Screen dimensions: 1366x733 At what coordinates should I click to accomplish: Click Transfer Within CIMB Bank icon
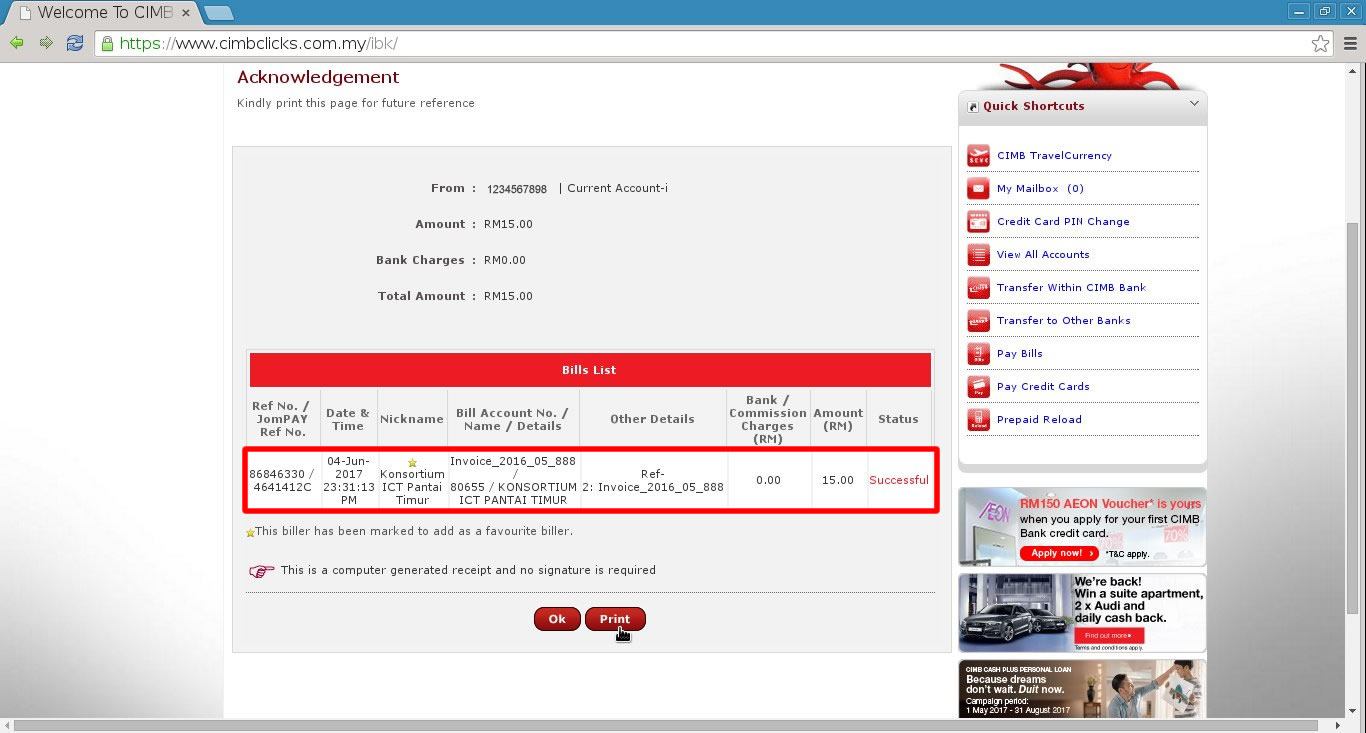(978, 288)
